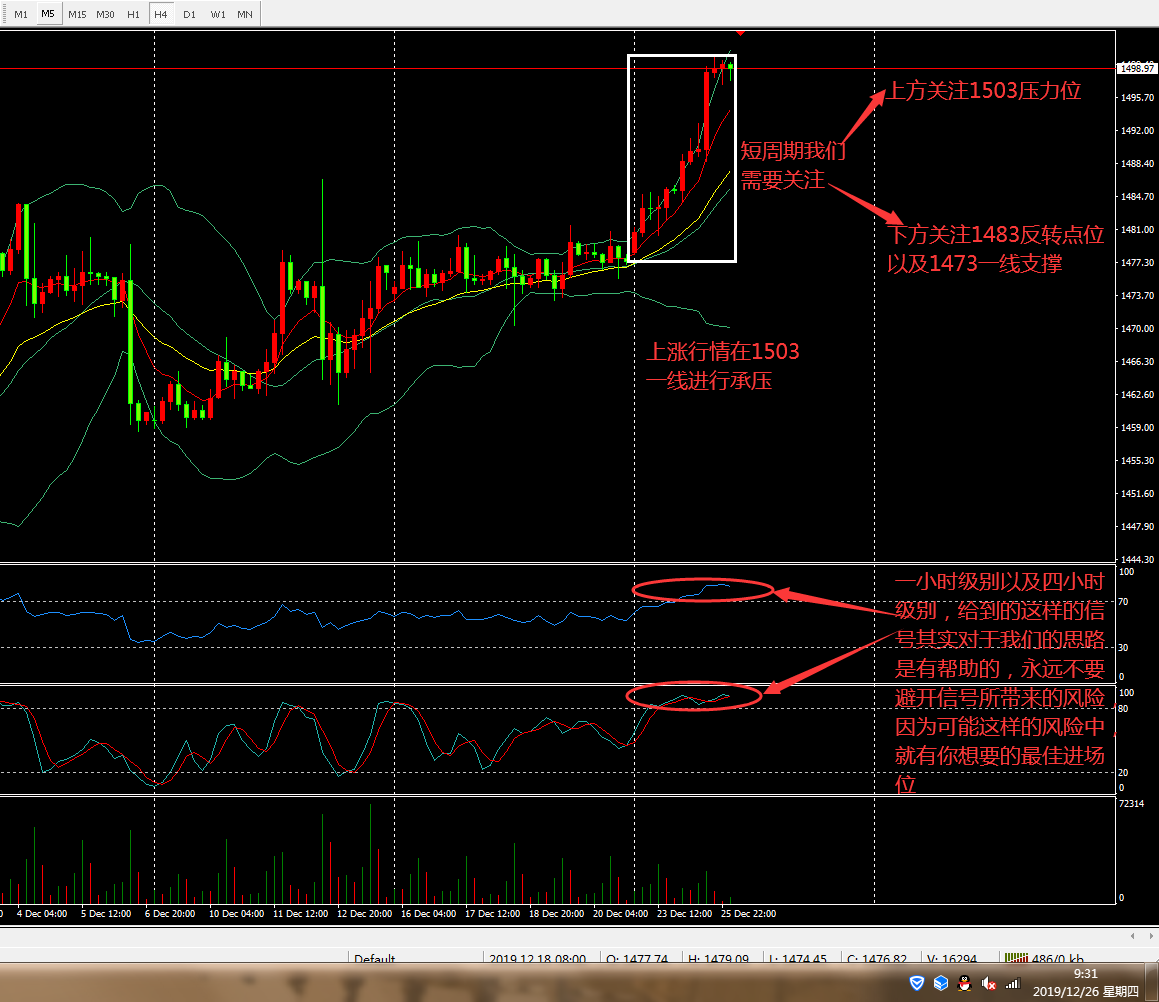
Task: Select the W1 weekly timeframe
Action: point(217,14)
